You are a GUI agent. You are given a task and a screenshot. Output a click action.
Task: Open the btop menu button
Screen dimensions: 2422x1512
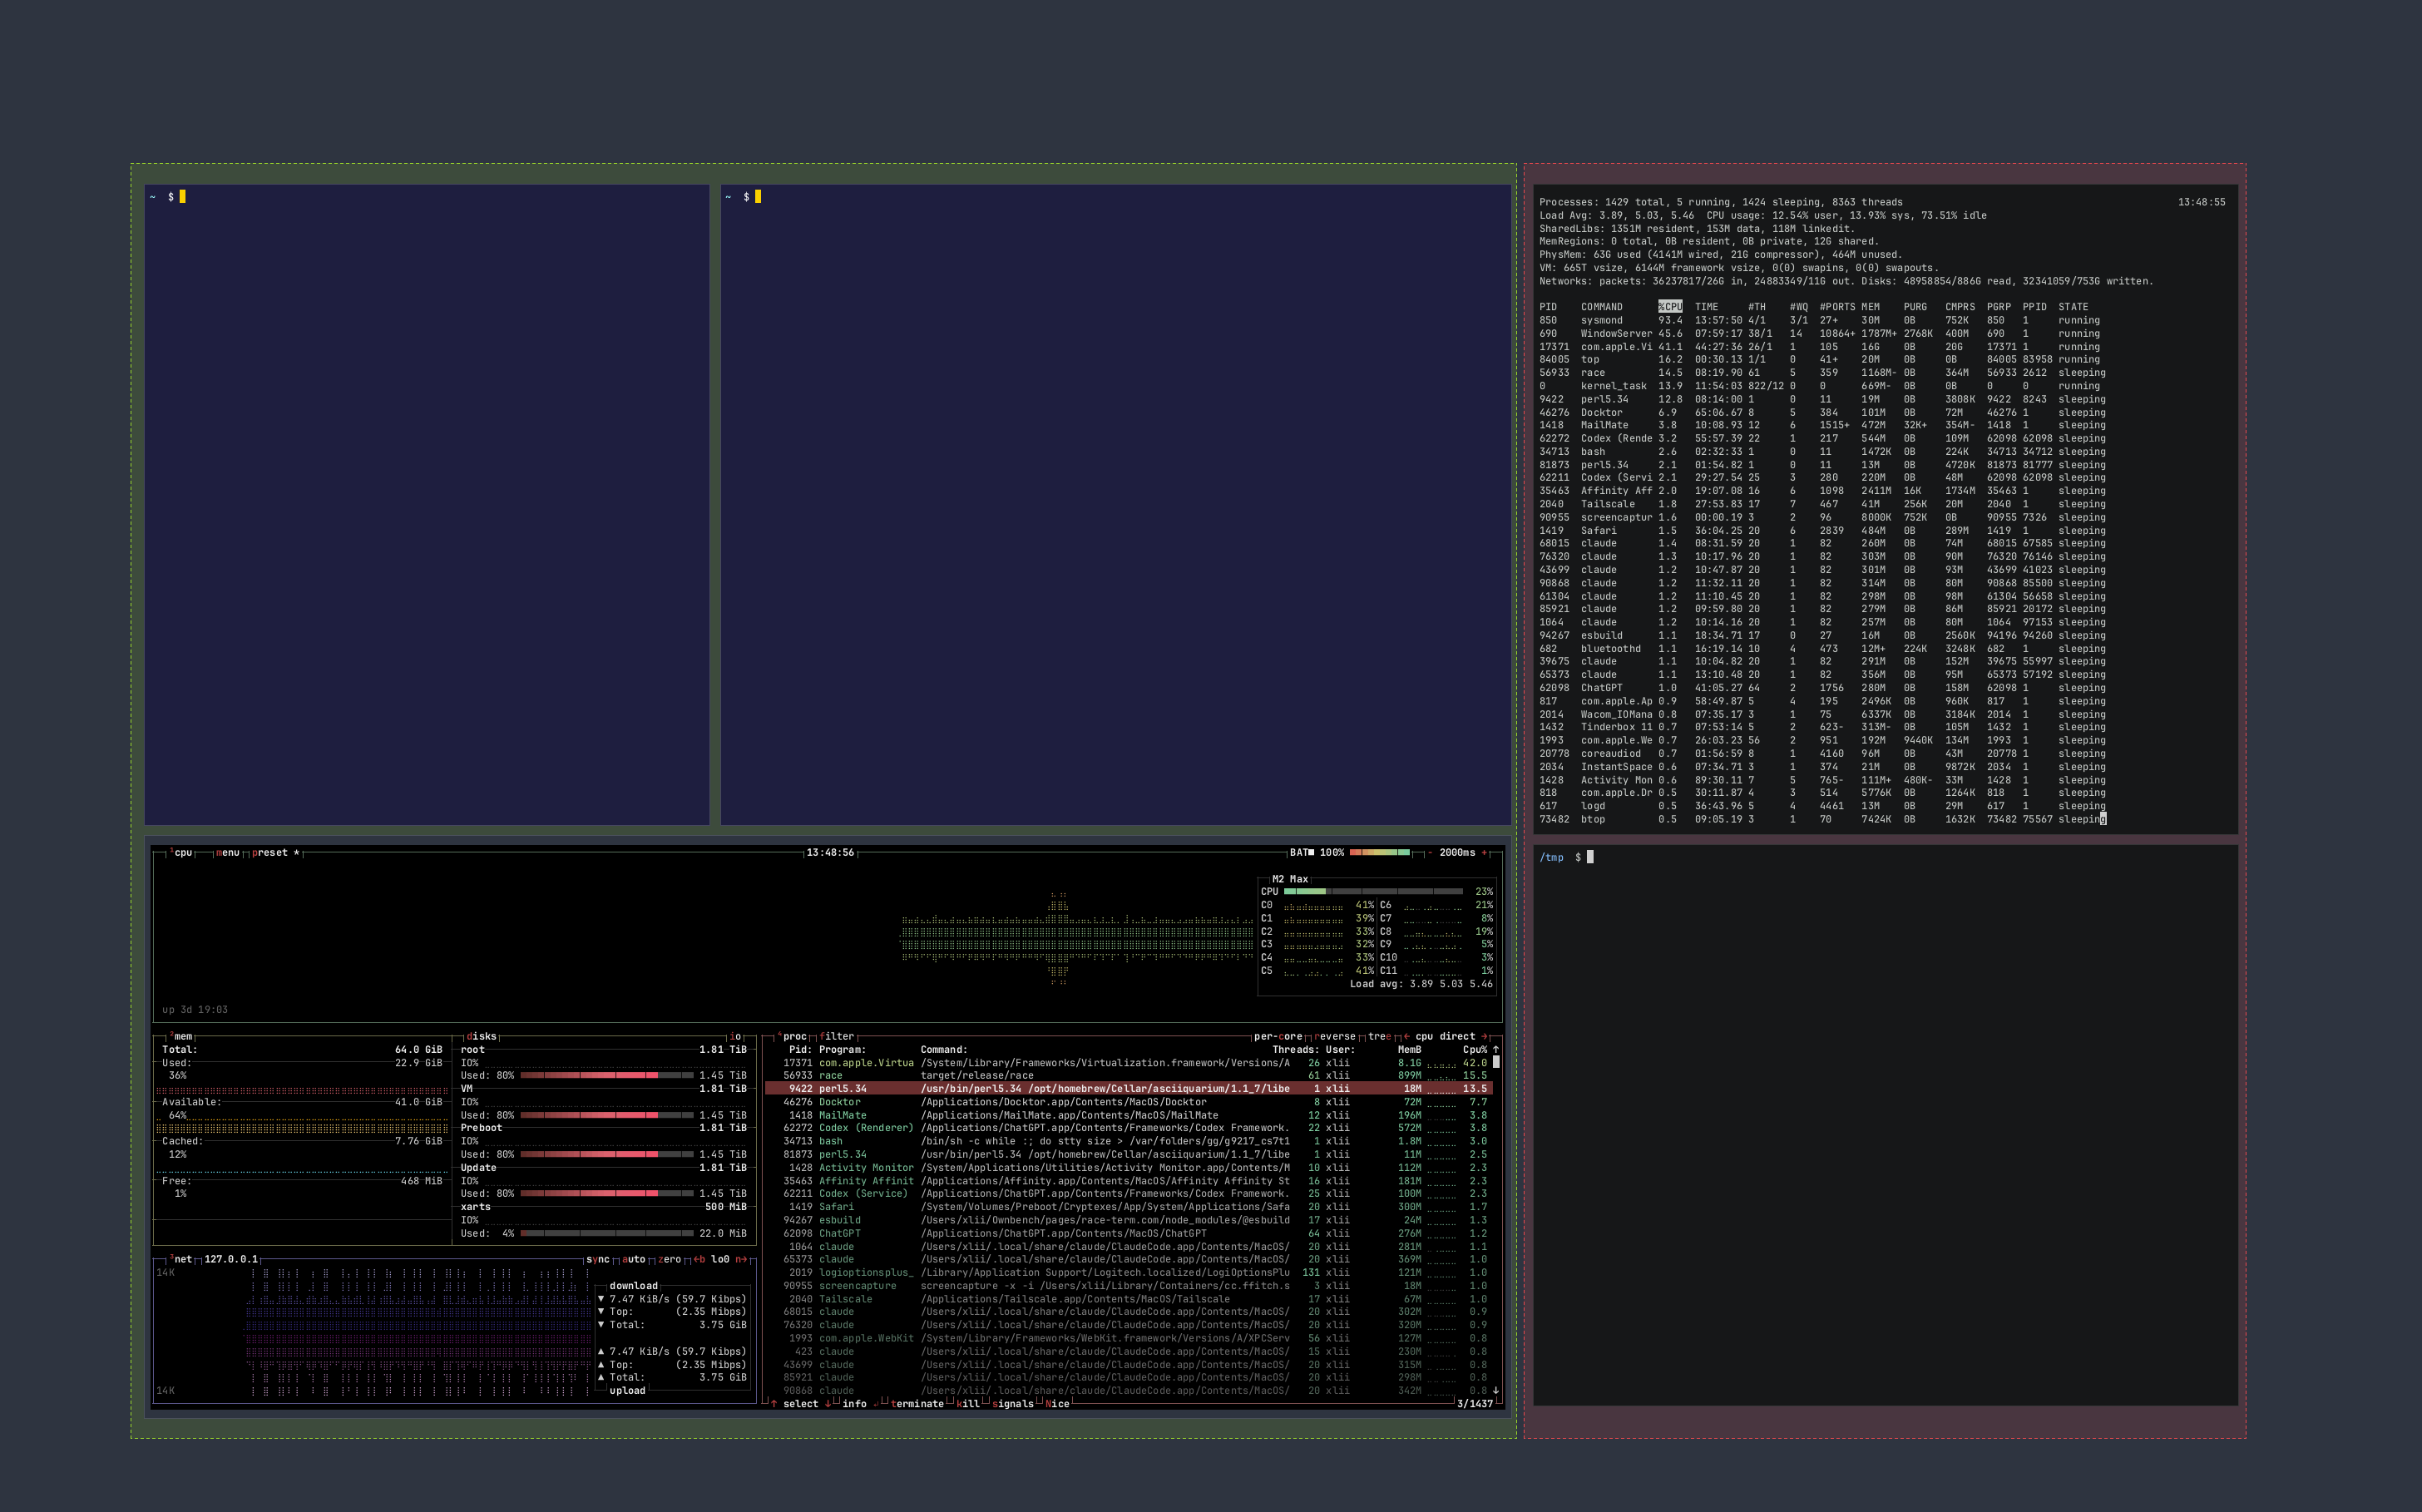(x=228, y=853)
